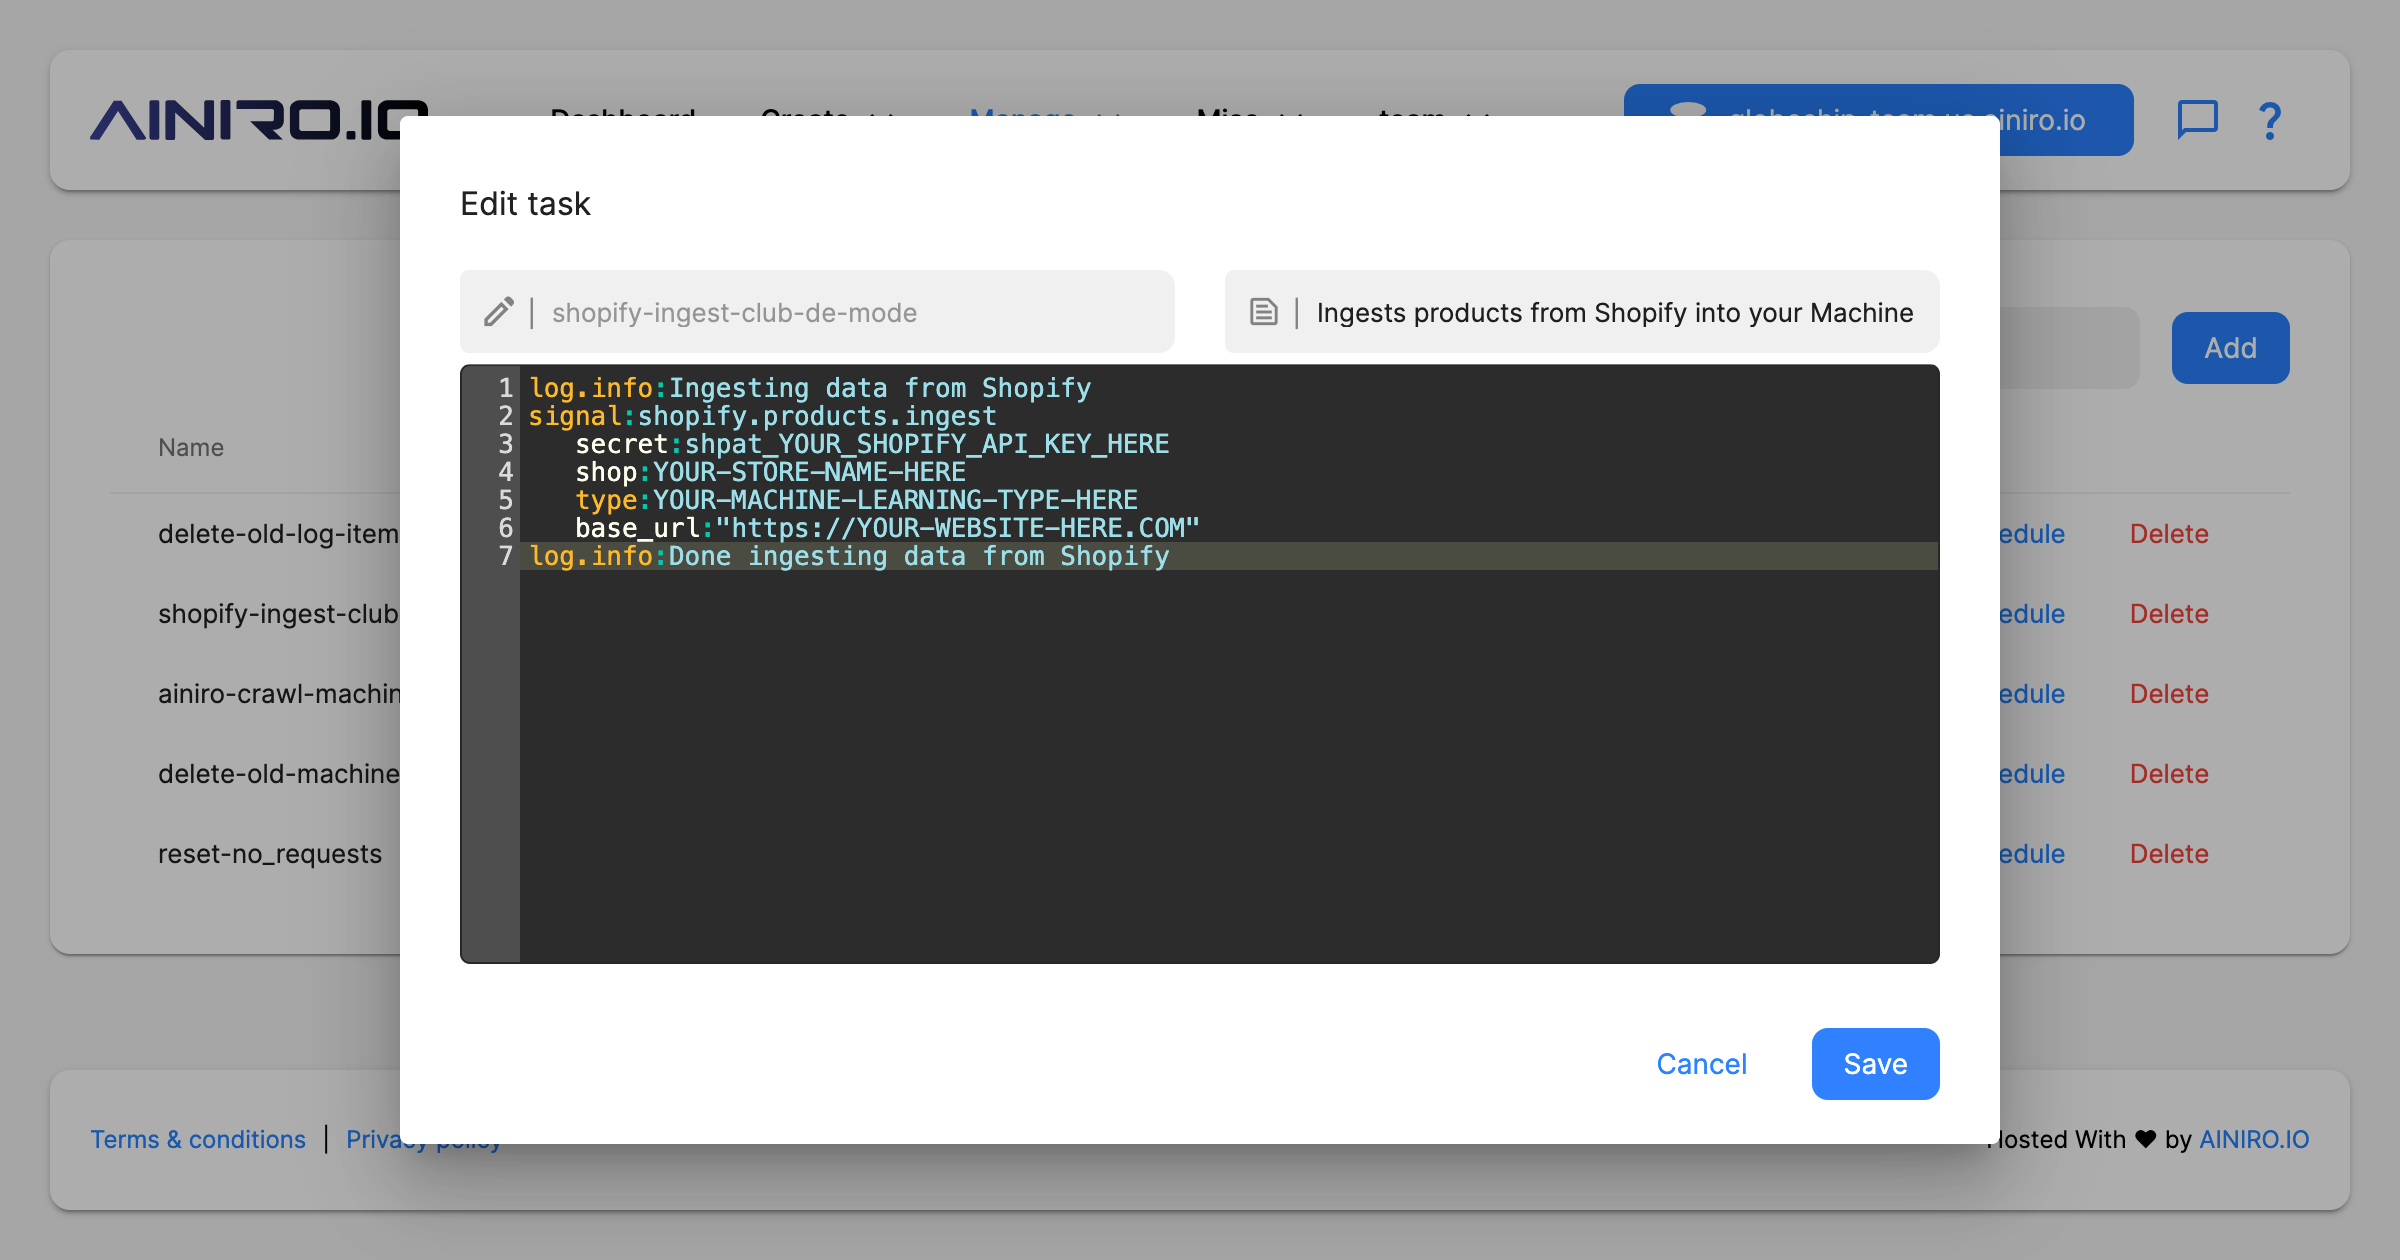Click the task row 'ainiro-crawl-machine'
This screenshot has height=1260, width=2400.
(279, 694)
